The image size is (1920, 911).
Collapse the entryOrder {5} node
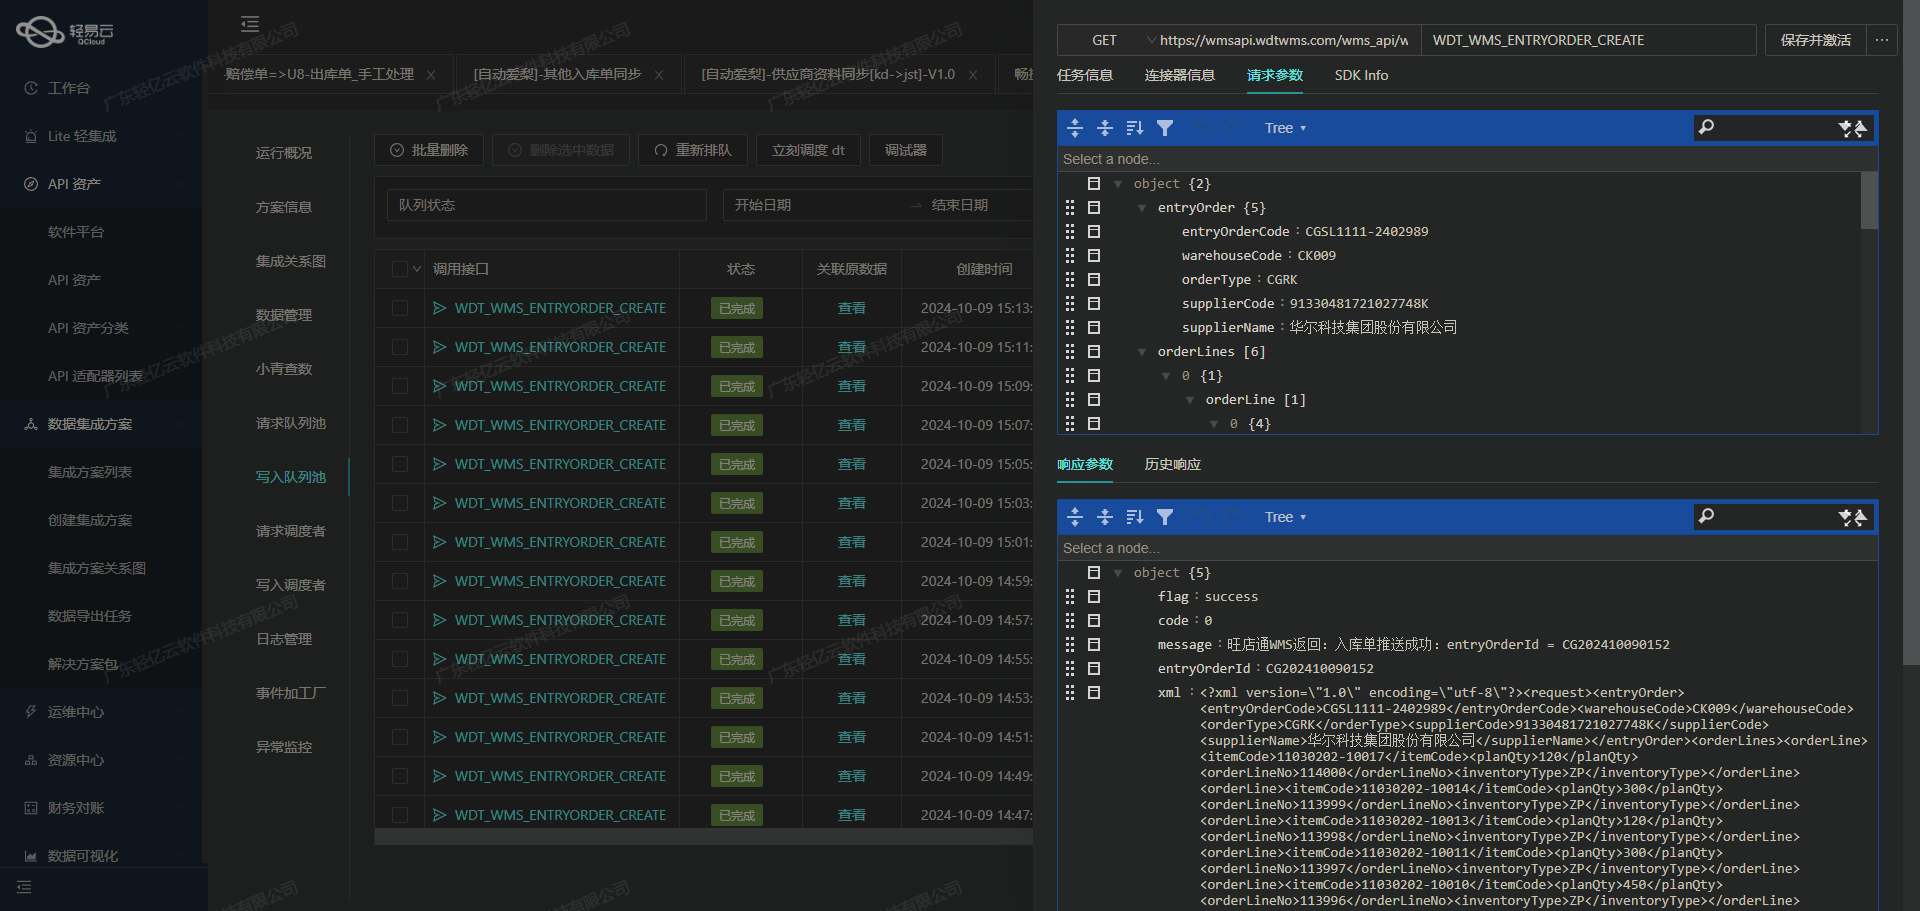coord(1142,208)
